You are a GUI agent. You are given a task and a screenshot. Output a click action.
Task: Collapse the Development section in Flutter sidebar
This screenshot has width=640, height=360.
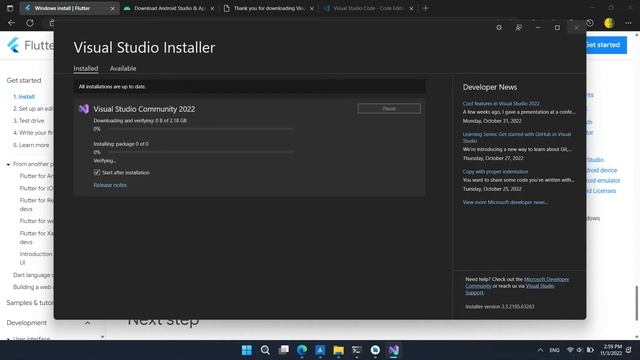(x=87, y=323)
